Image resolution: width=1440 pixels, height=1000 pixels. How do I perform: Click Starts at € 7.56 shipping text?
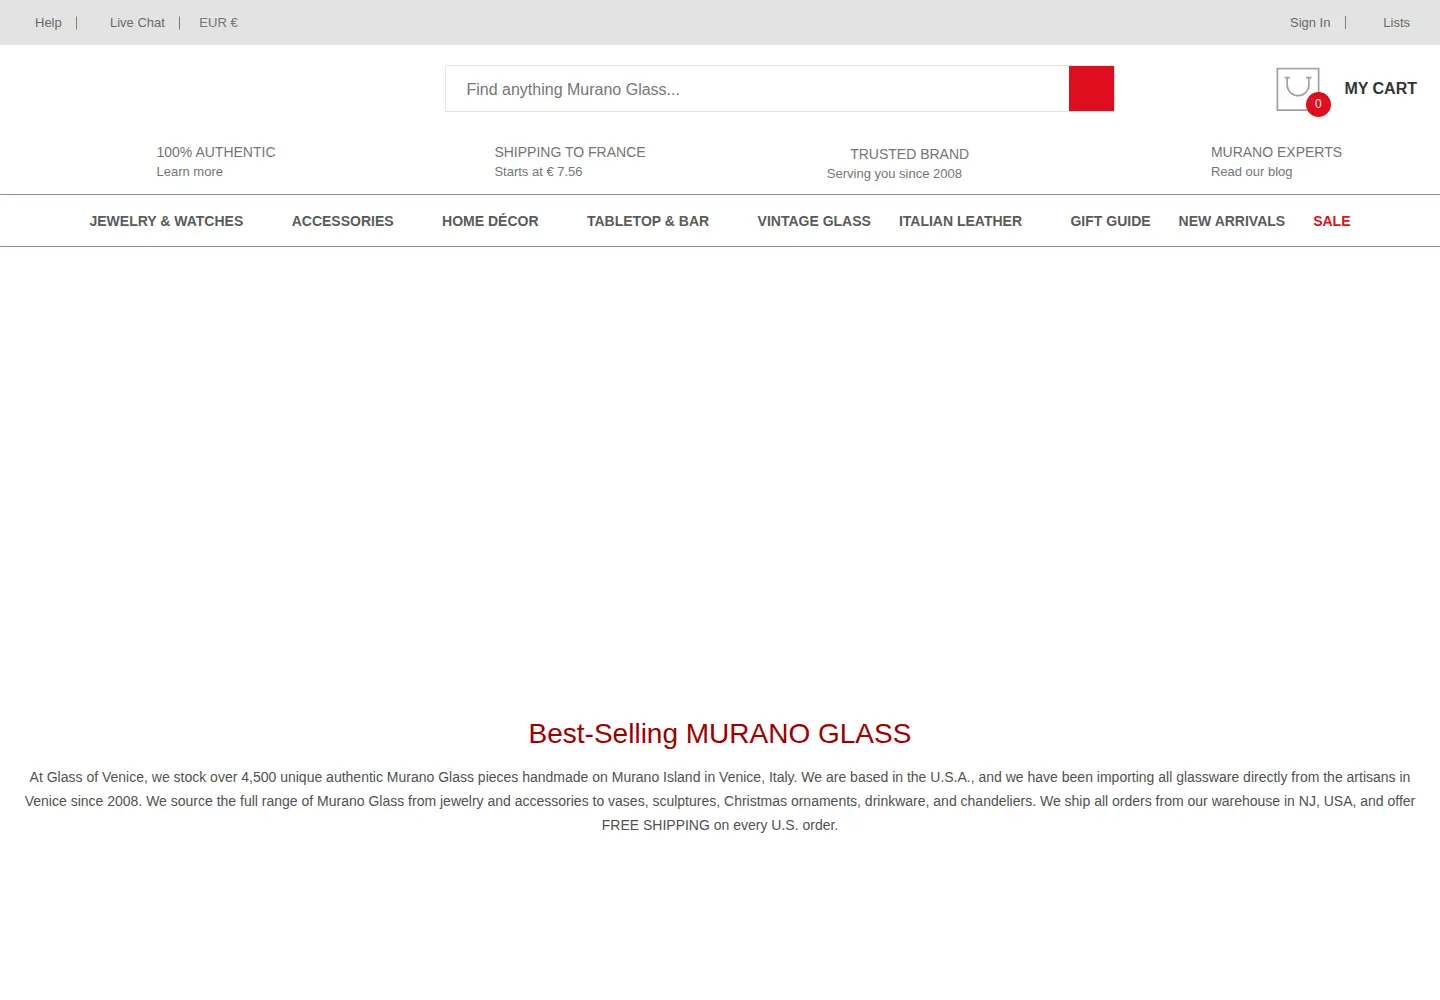[x=538, y=172]
